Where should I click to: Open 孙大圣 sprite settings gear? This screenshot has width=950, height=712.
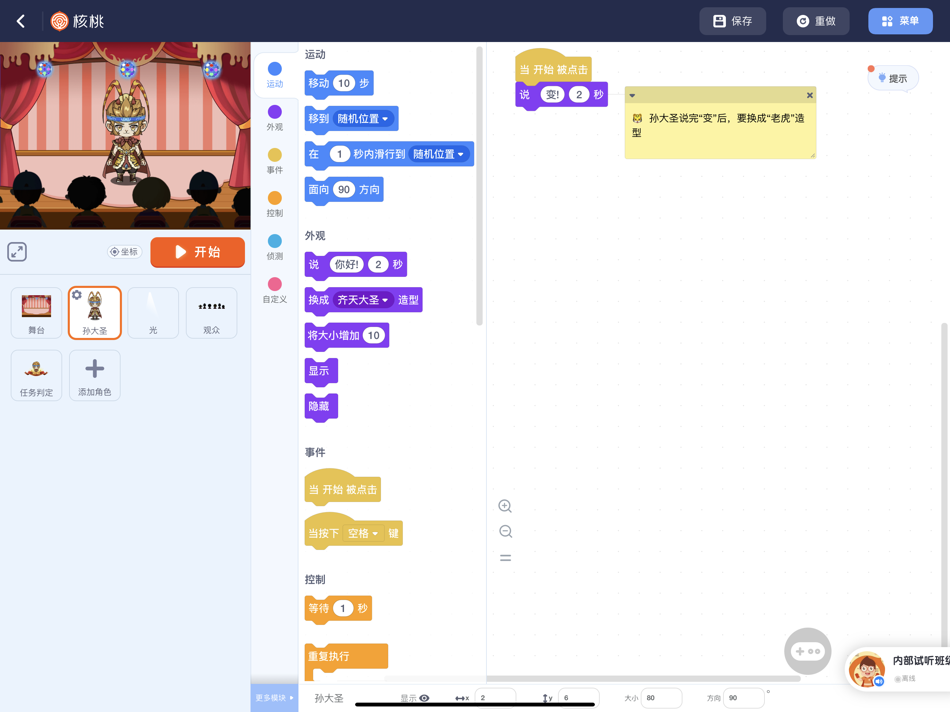pos(76,295)
